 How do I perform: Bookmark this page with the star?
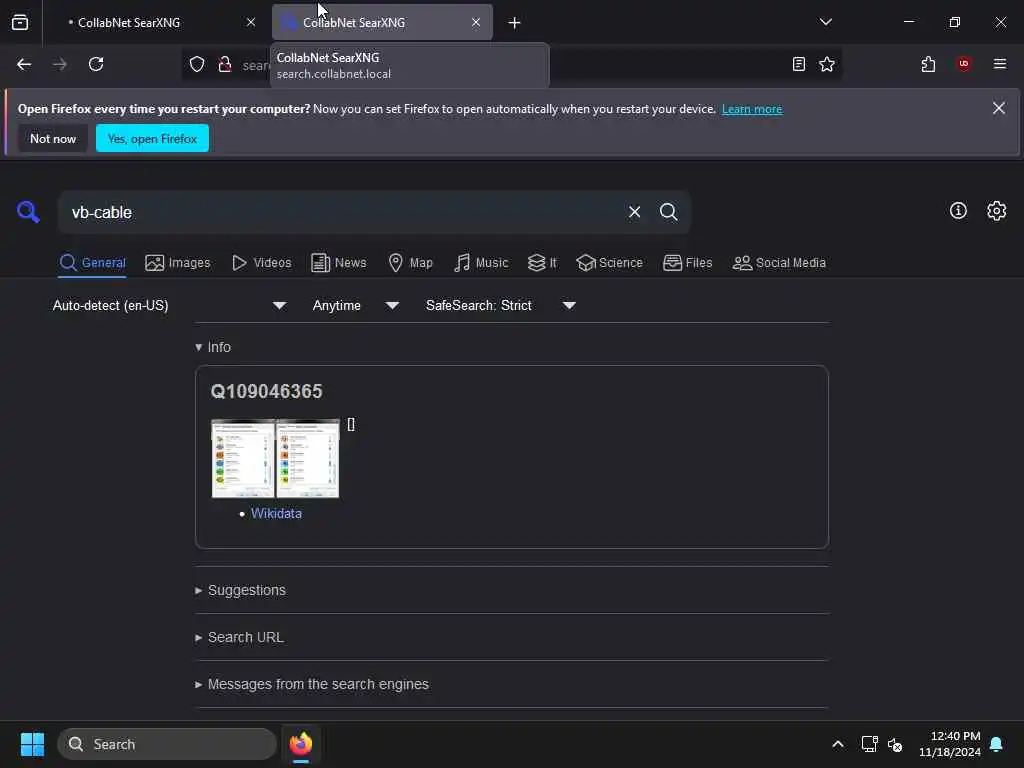coord(827,64)
